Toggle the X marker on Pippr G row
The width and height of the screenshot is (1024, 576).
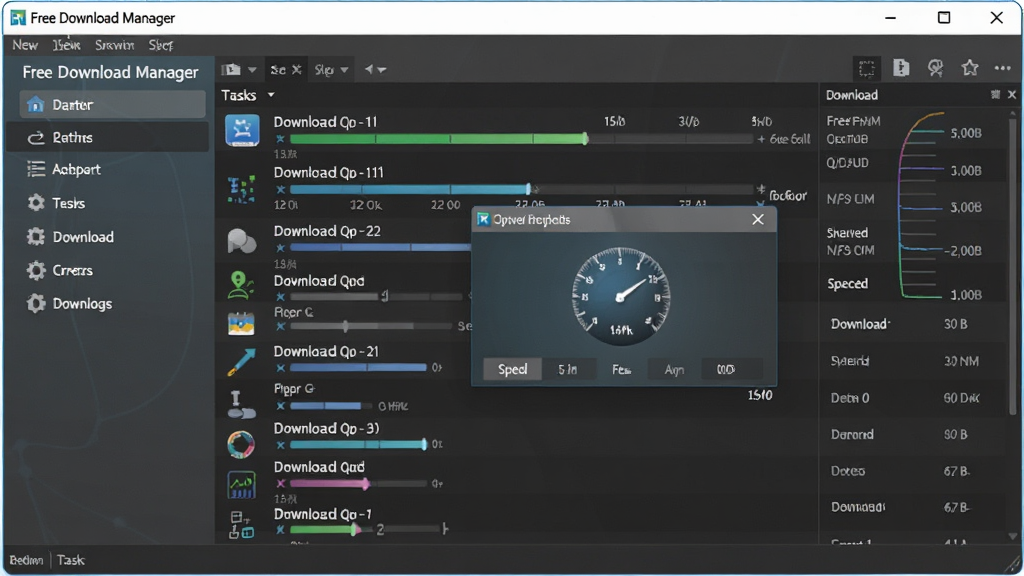pyautogui.click(x=280, y=406)
